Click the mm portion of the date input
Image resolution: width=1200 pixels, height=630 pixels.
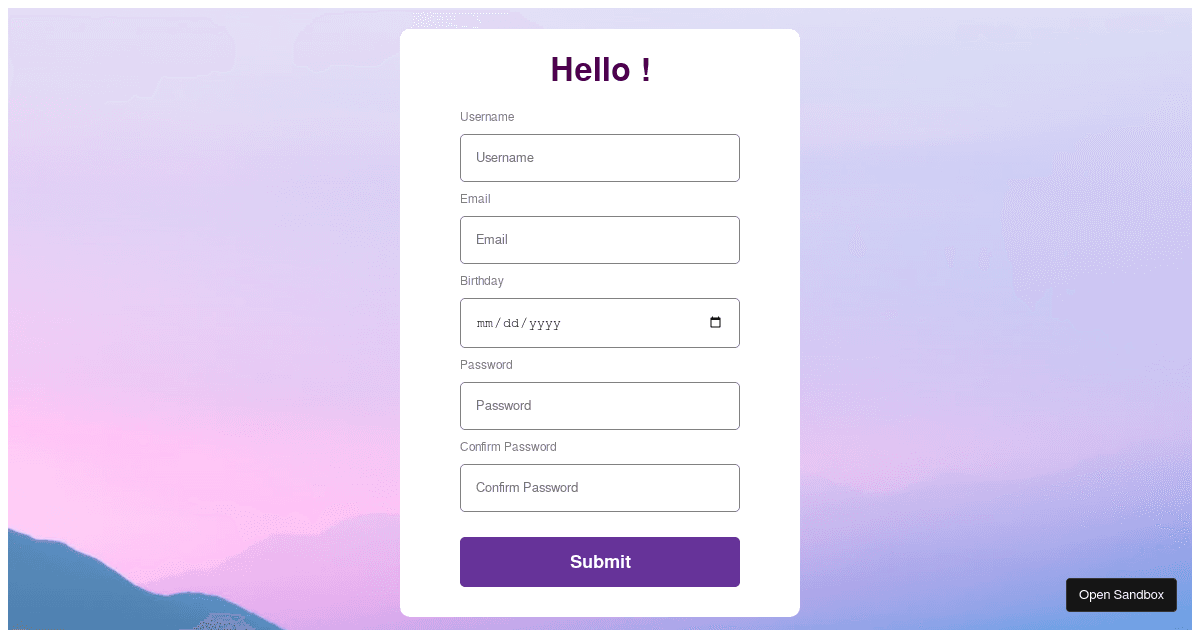click(483, 322)
